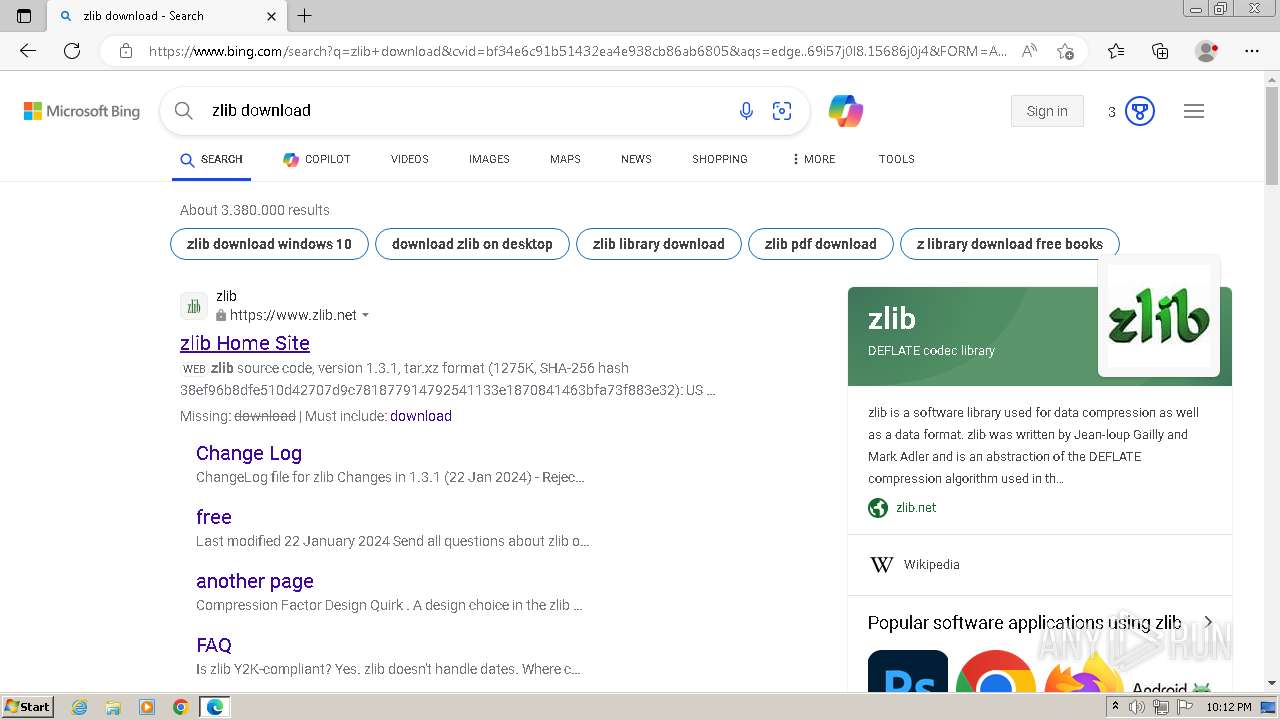Open the Collections icon
This screenshot has width=1280, height=720.
tap(1160, 51)
